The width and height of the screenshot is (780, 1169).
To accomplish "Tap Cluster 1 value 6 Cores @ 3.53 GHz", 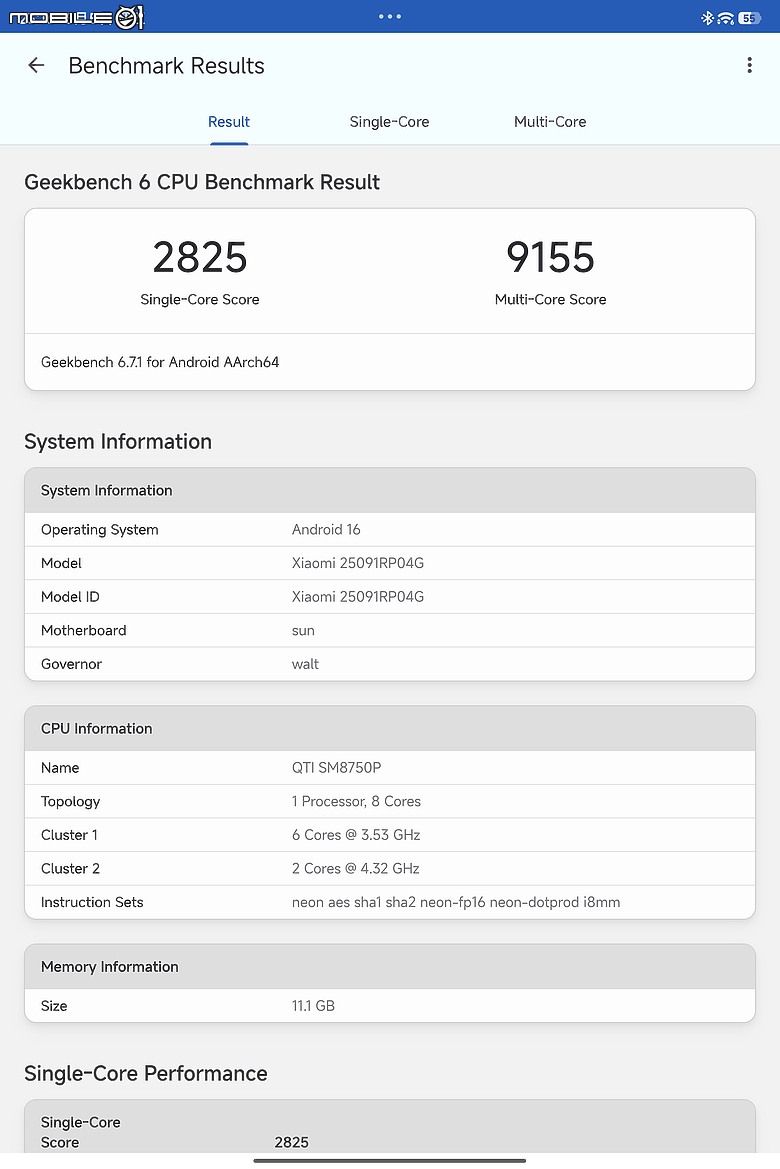I will [356, 834].
